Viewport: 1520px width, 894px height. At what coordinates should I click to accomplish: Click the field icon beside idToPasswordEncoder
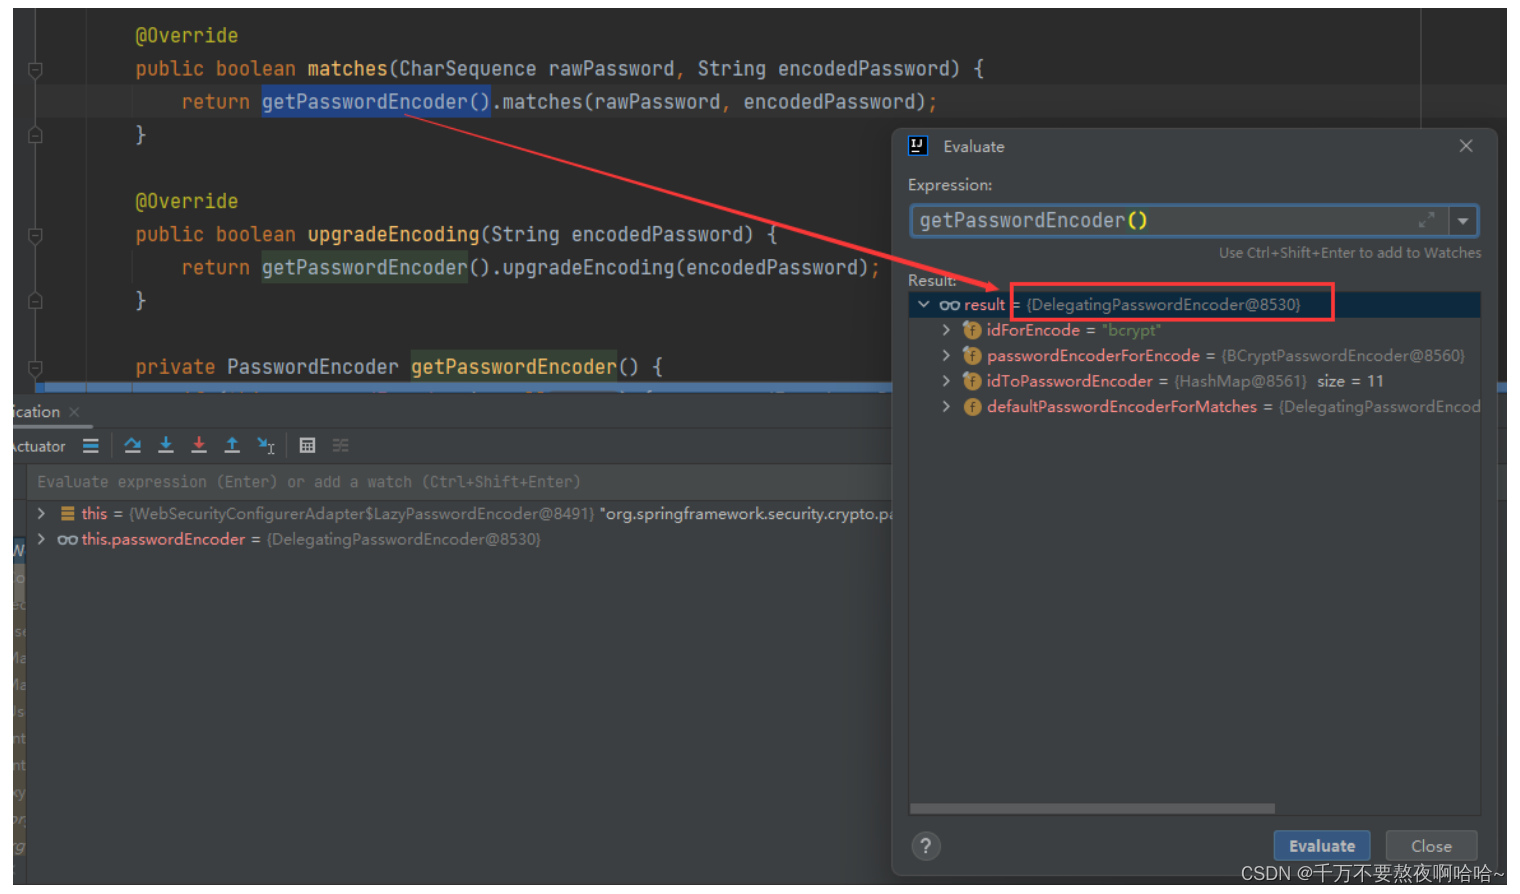[971, 381]
